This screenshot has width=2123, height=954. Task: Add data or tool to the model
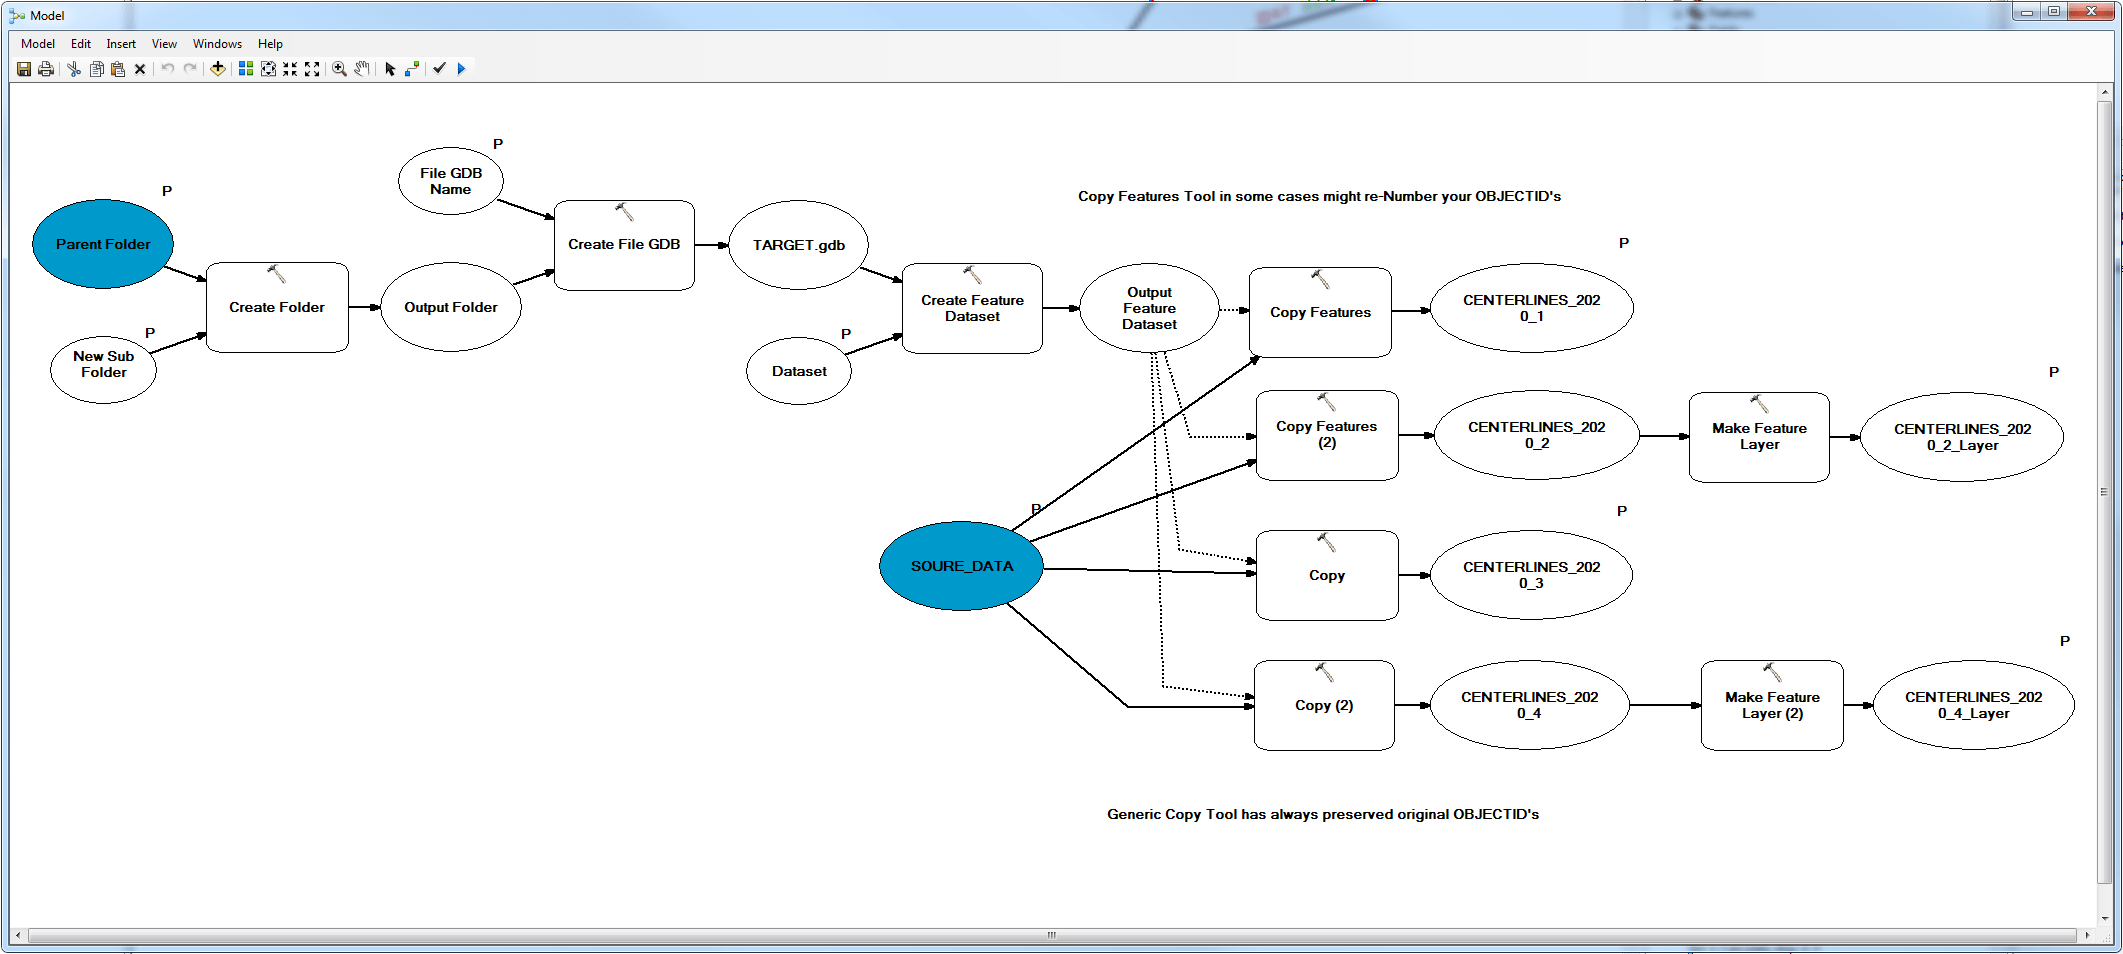coord(218,68)
